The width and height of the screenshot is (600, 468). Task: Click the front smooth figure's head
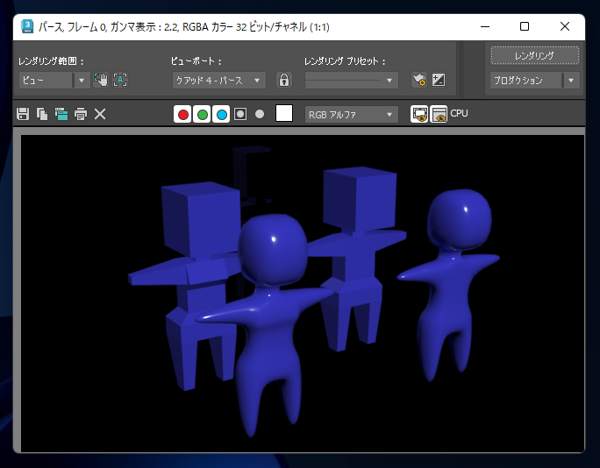point(272,249)
